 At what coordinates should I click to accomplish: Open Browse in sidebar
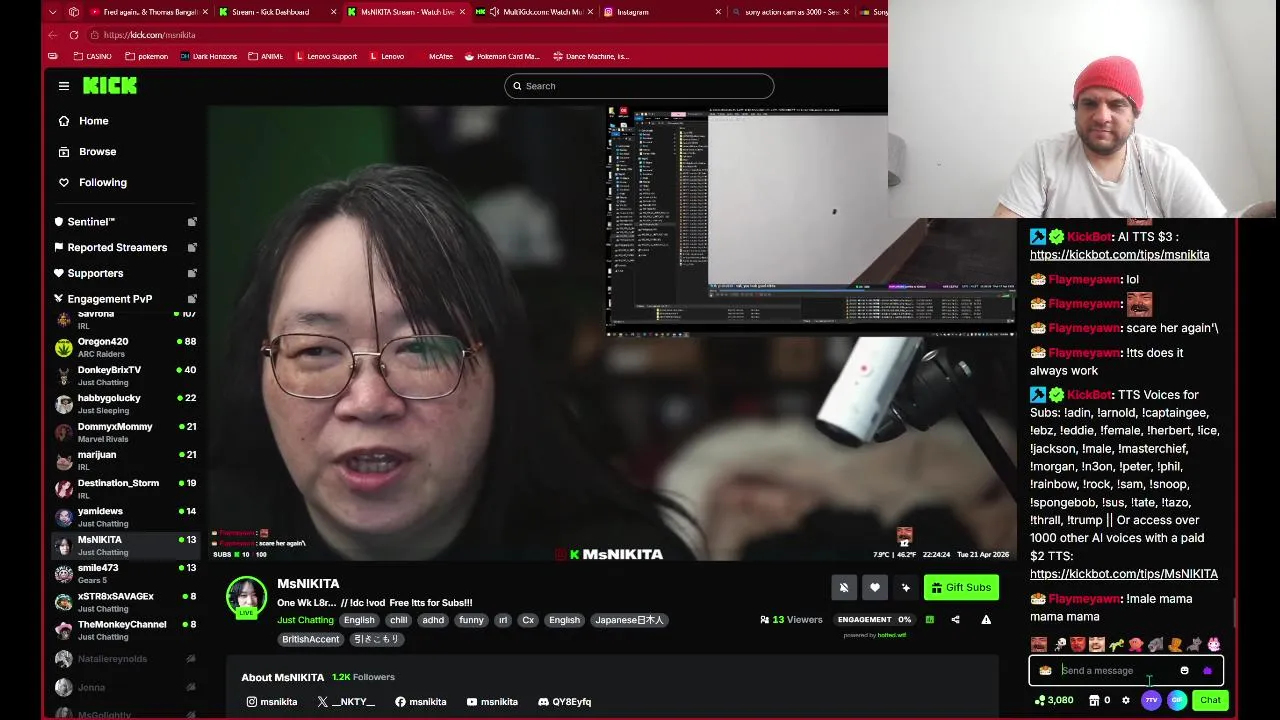[x=98, y=152]
